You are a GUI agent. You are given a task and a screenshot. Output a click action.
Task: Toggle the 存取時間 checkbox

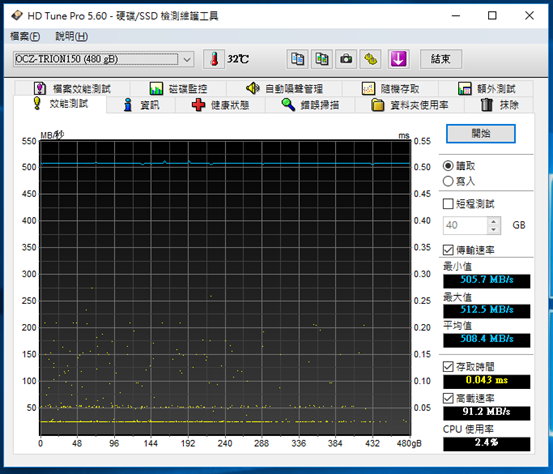coord(448,367)
